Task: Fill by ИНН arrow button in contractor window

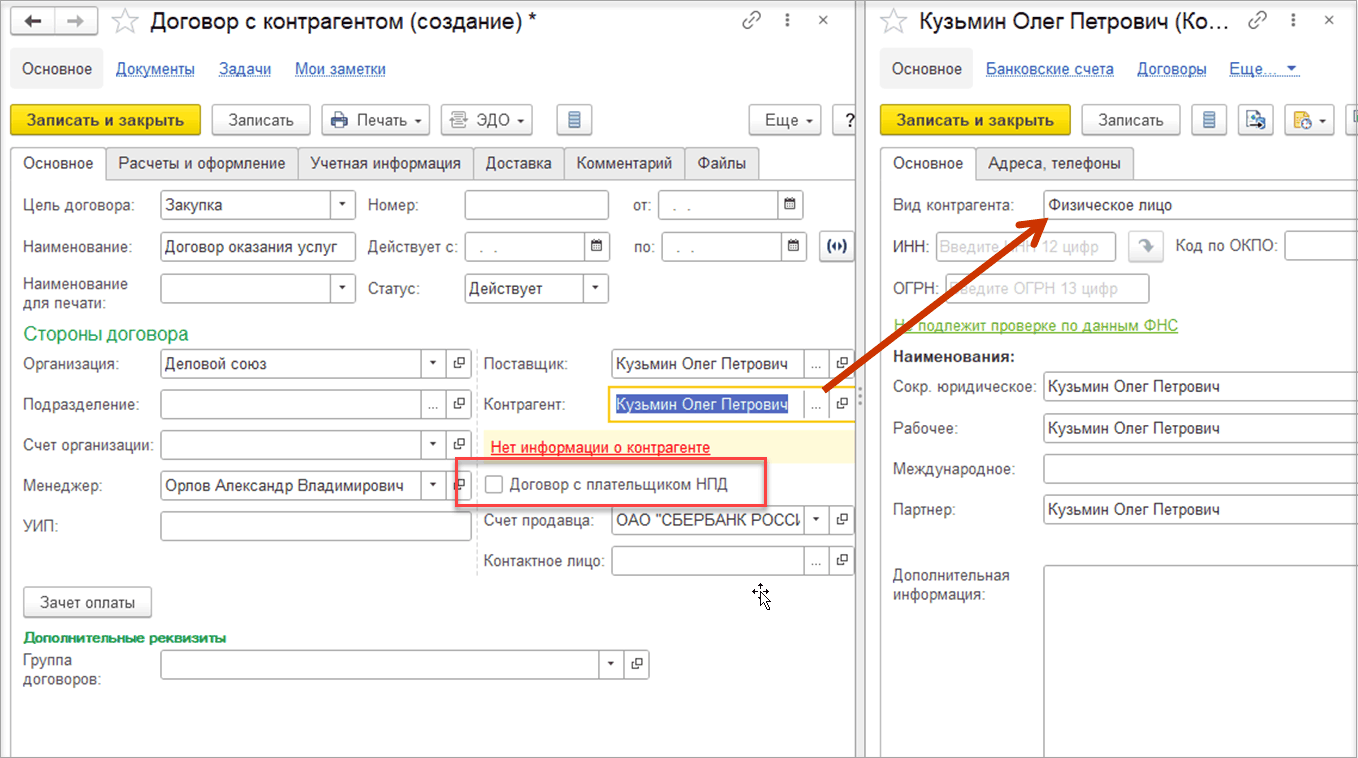Action: (1146, 246)
